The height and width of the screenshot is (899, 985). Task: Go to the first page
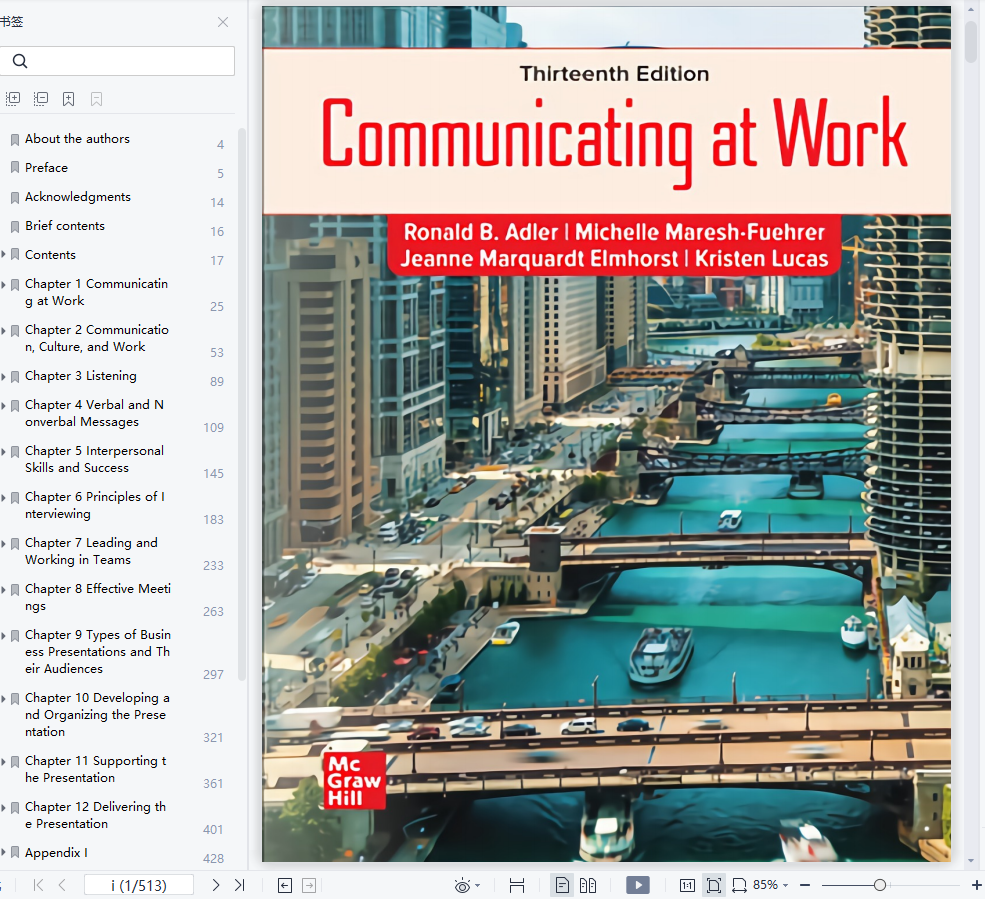click(x=38, y=885)
